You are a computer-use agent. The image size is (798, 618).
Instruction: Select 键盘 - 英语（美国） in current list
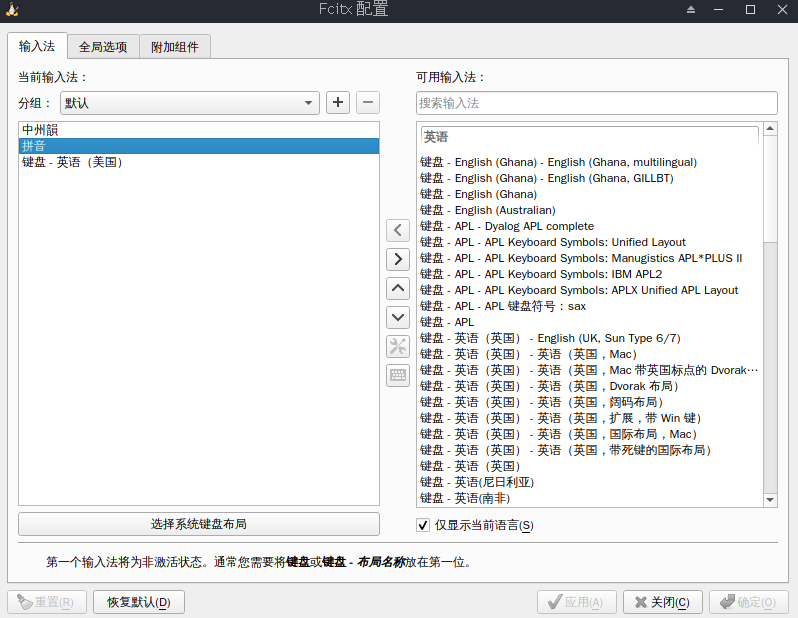click(x=199, y=162)
